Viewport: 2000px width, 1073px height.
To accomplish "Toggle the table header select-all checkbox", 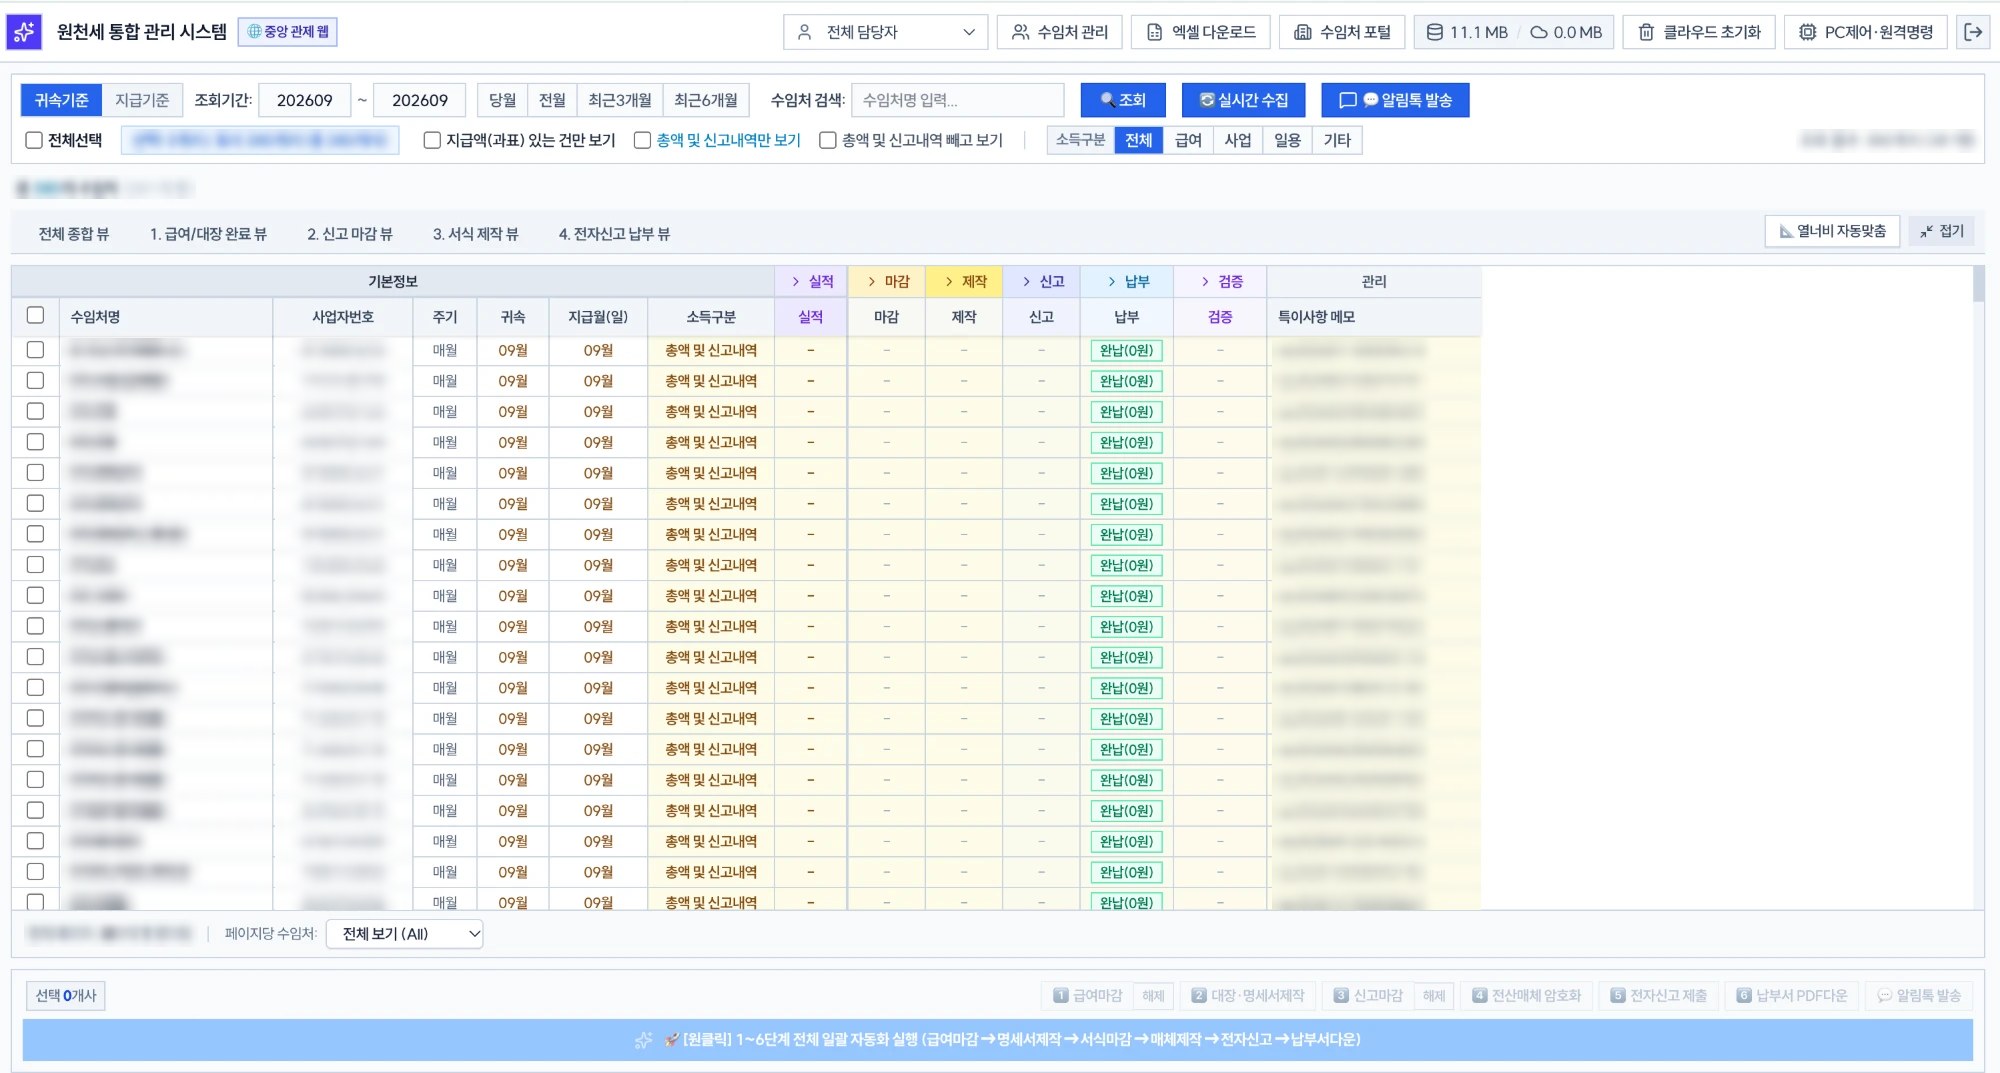I will click(x=35, y=315).
